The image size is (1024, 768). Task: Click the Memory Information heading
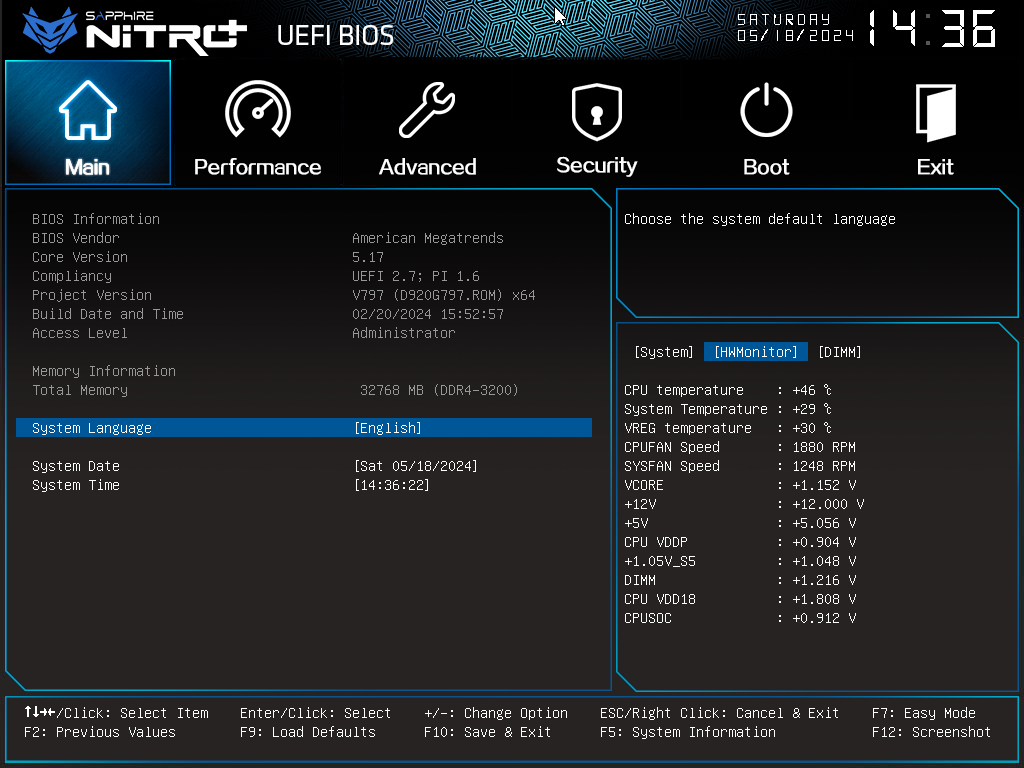pyautogui.click(x=104, y=371)
